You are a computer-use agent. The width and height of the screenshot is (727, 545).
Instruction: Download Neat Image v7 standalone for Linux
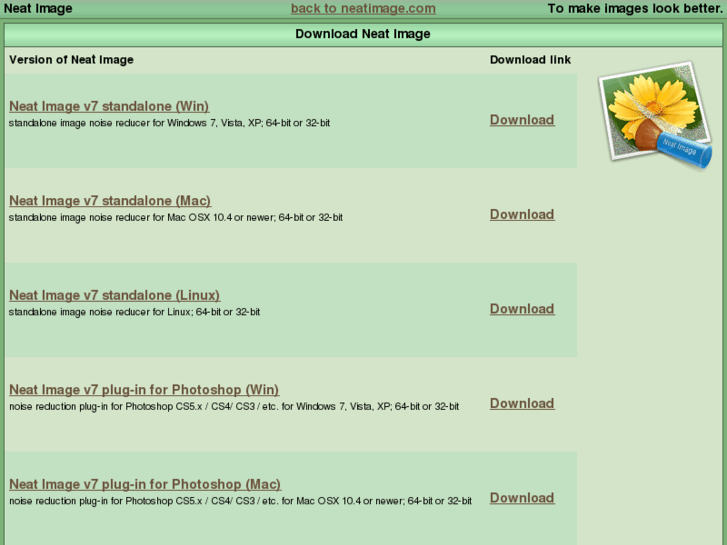coord(522,309)
